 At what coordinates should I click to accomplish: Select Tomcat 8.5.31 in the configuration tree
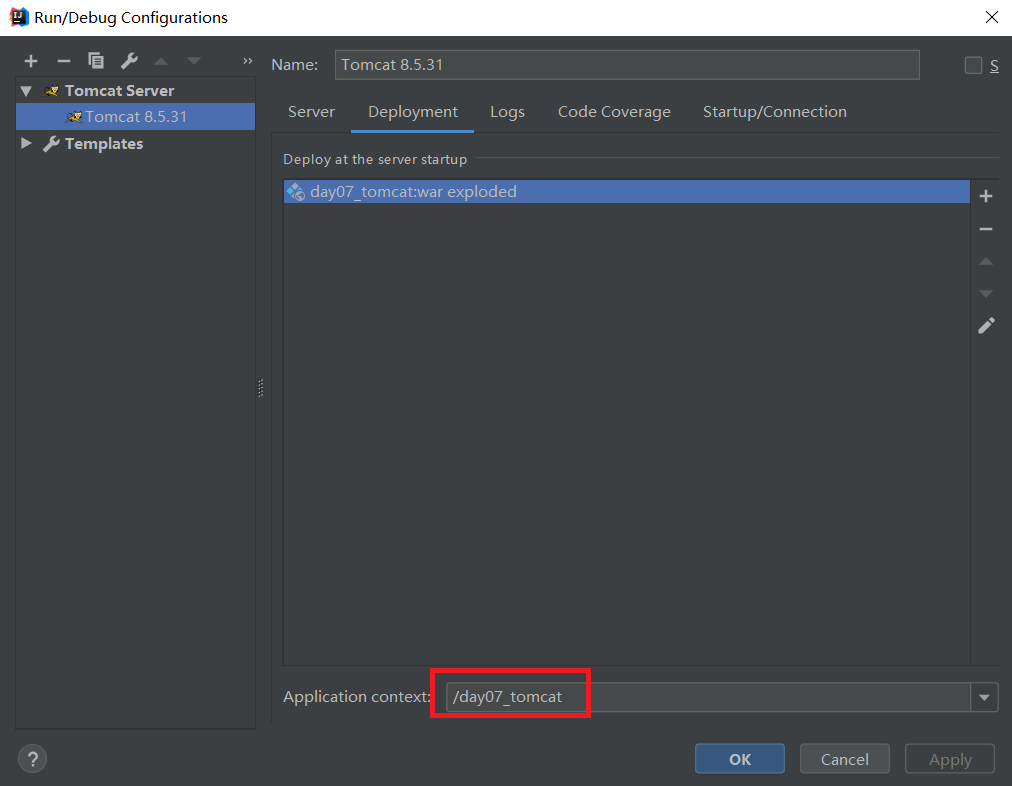pos(136,117)
